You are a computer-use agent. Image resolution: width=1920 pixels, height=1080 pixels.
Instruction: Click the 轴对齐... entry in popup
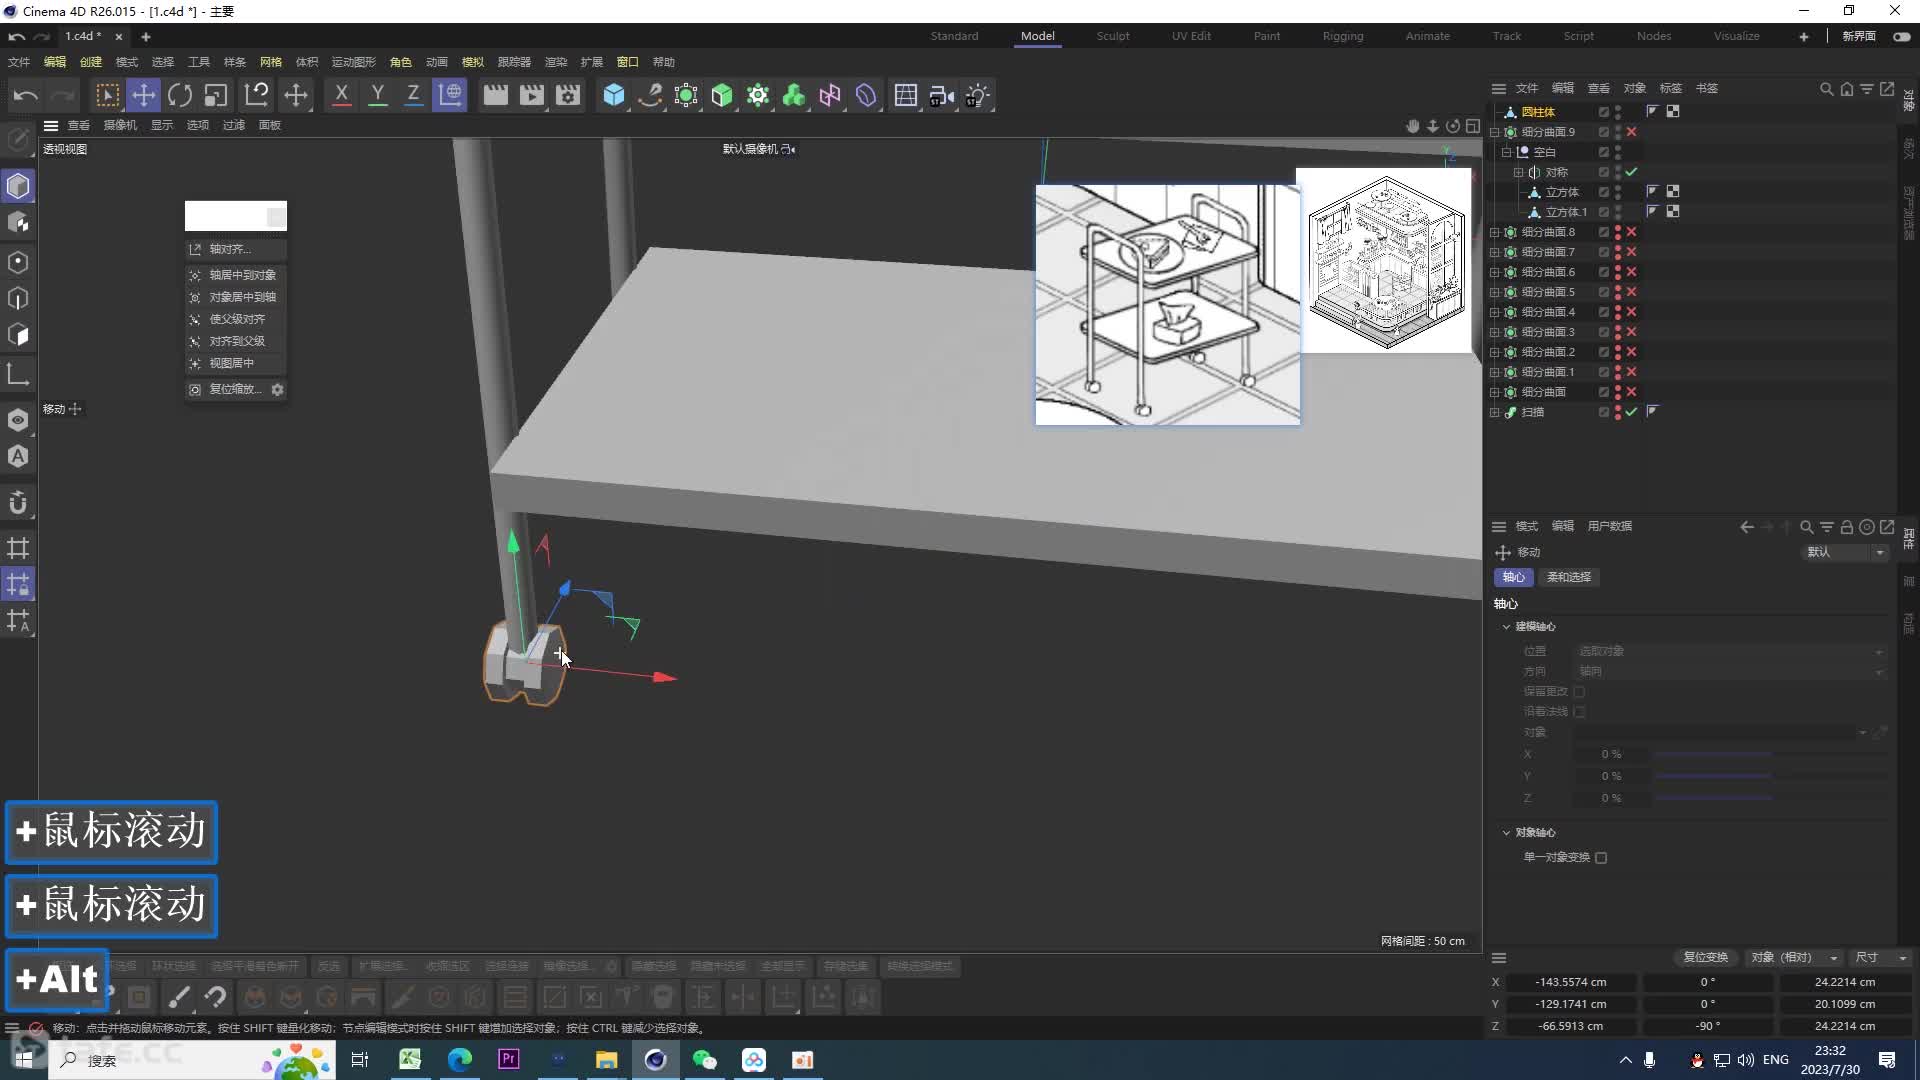pos(235,249)
